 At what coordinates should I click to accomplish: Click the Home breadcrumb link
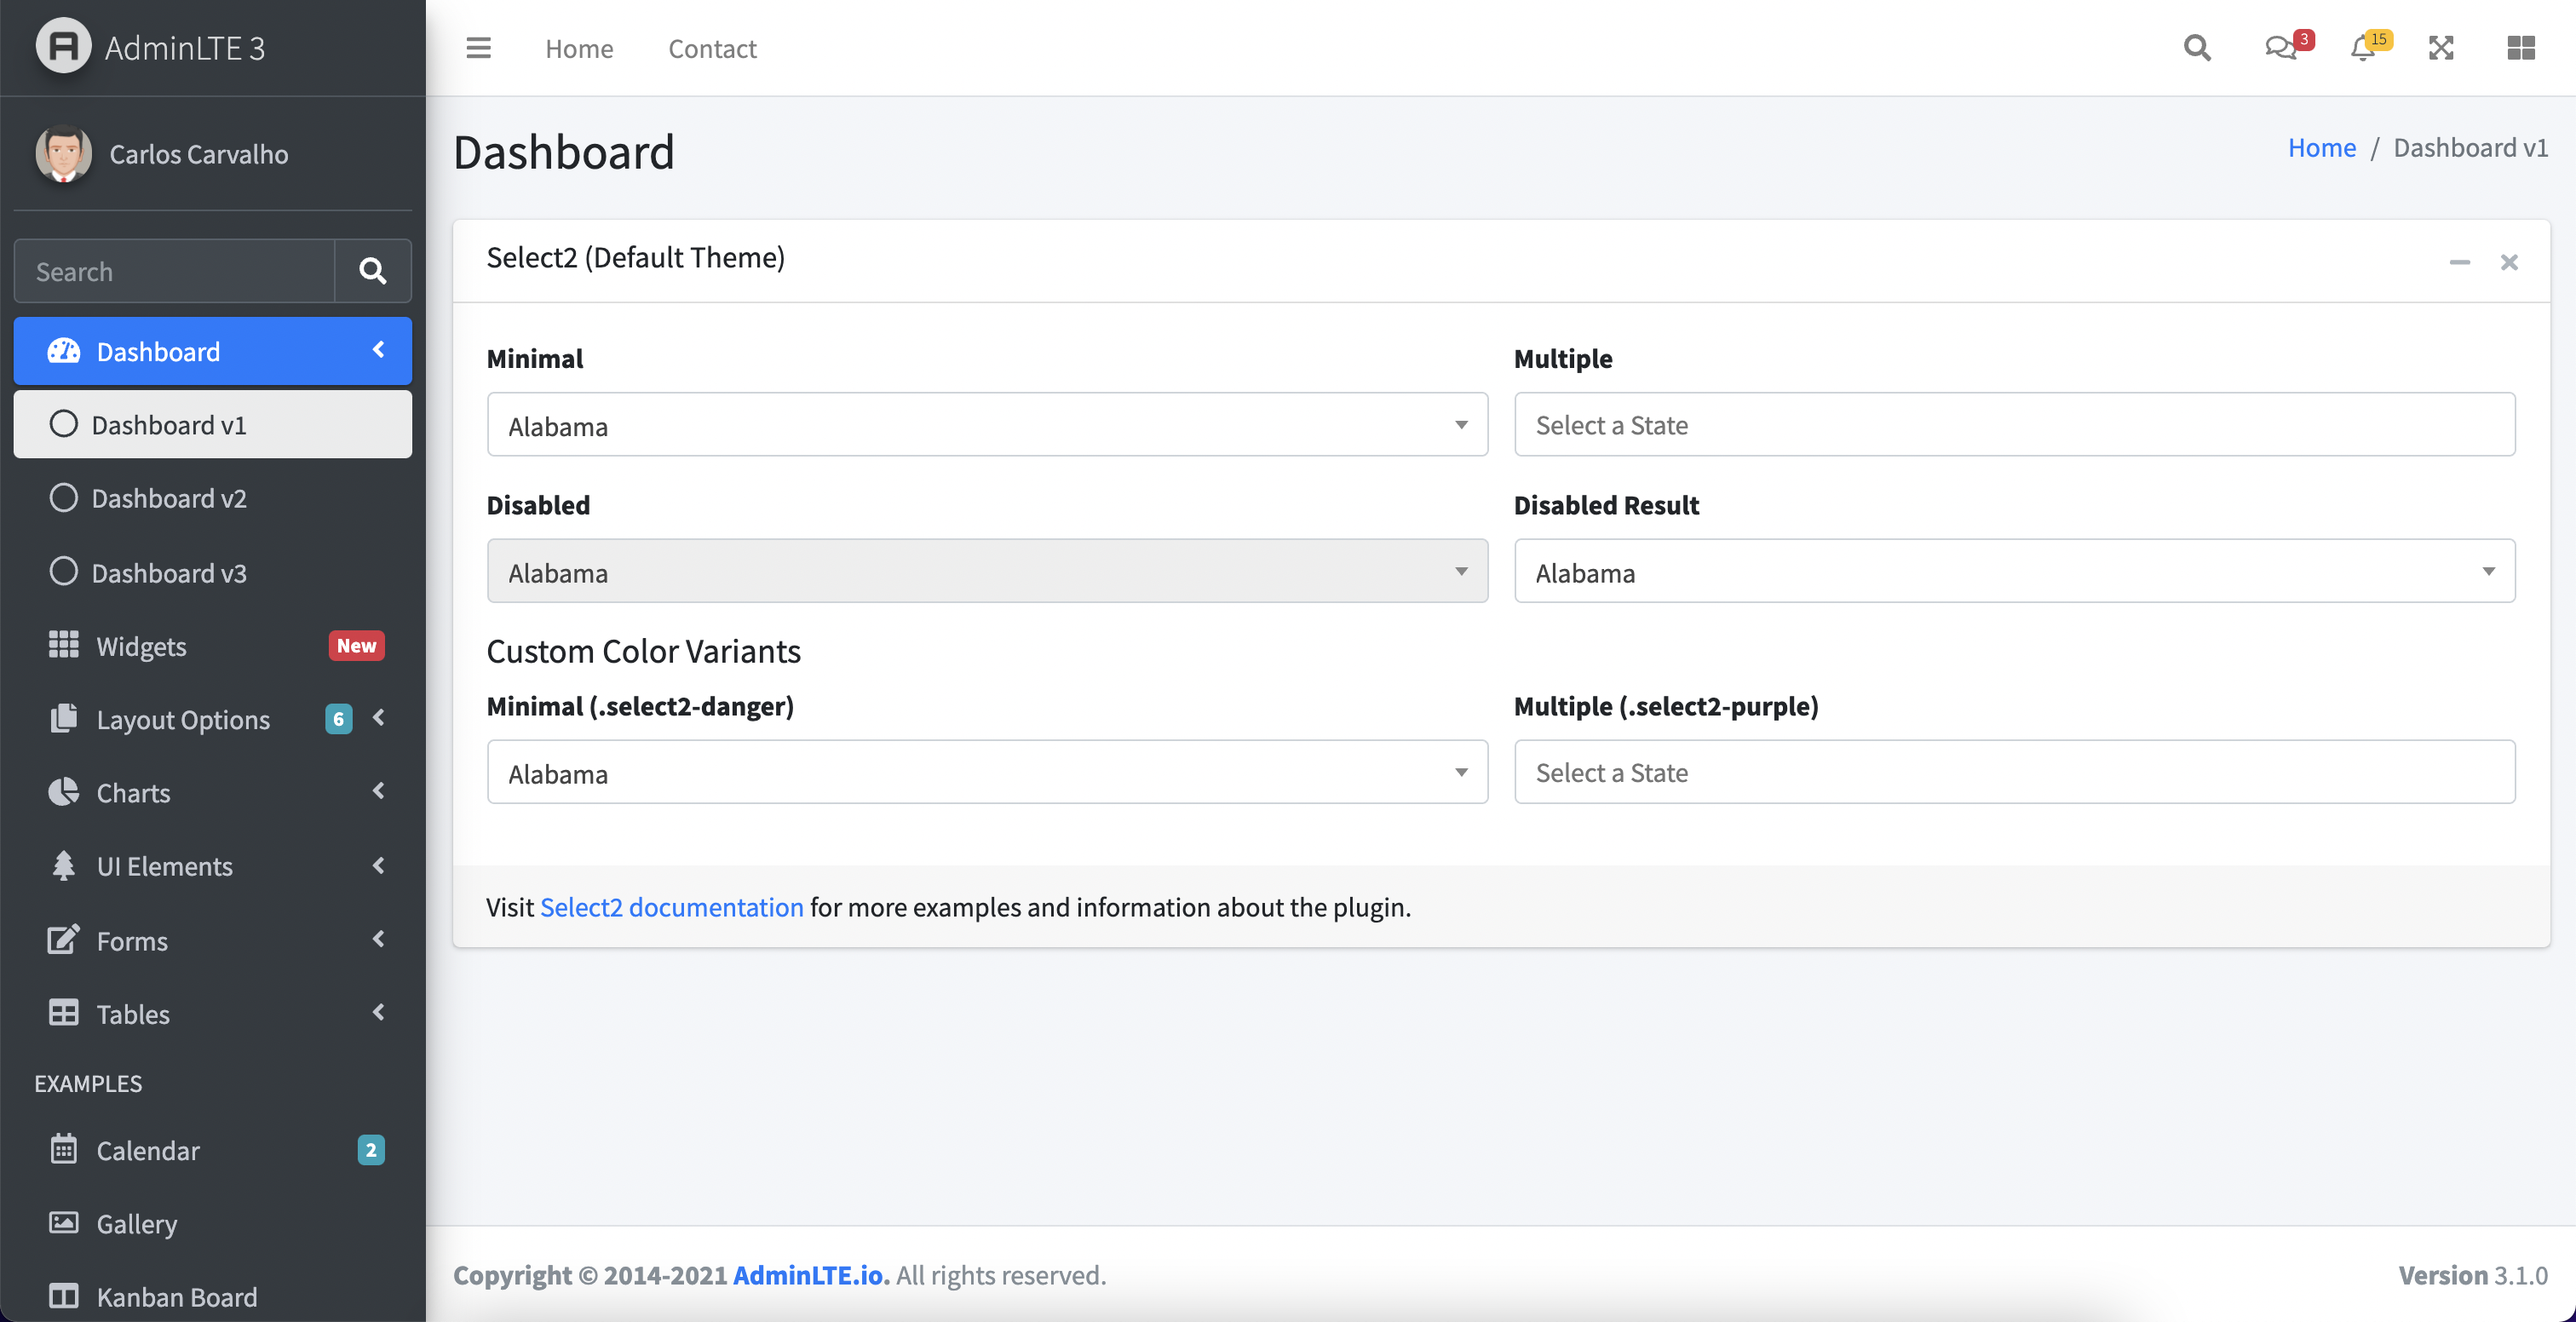pyautogui.click(x=2321, y=148)
